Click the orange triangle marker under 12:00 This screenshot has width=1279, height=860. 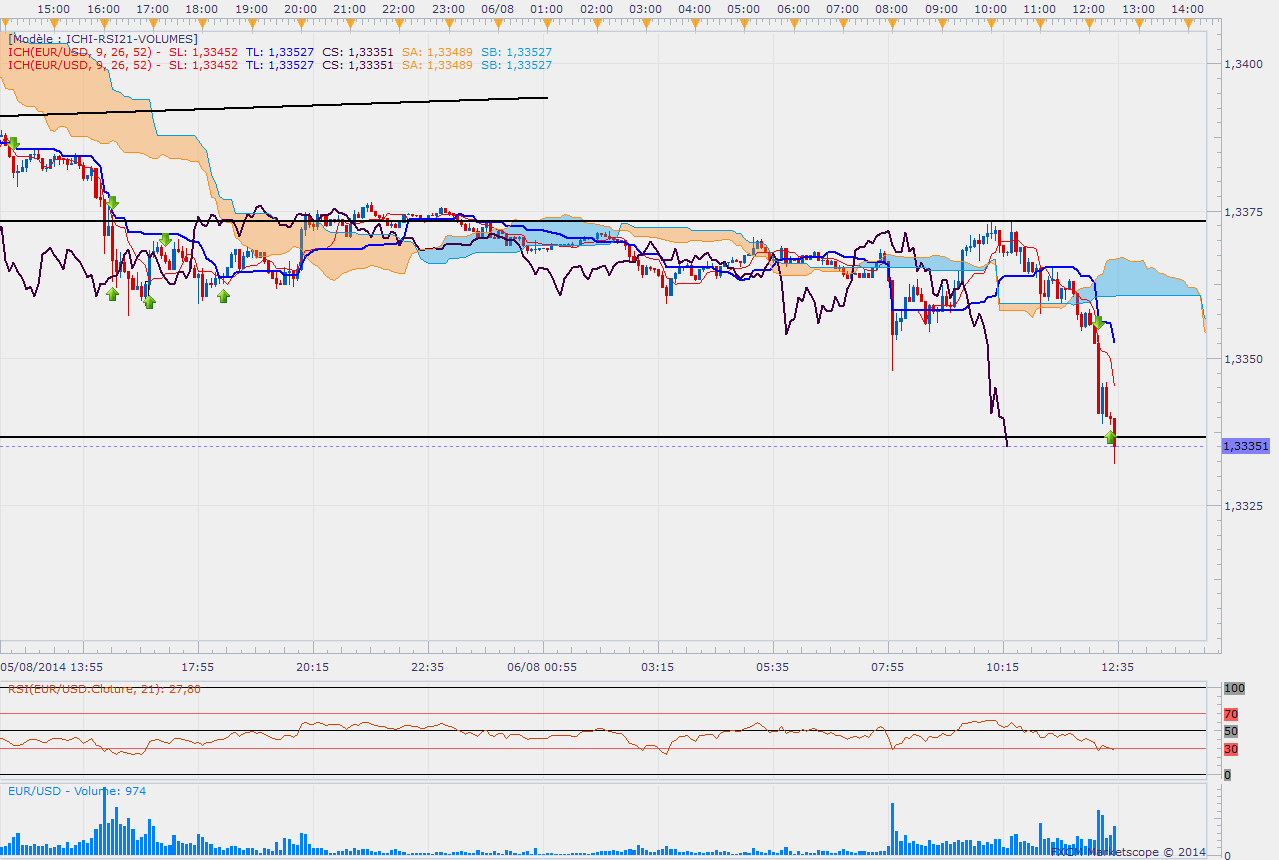pos(1087,20)
